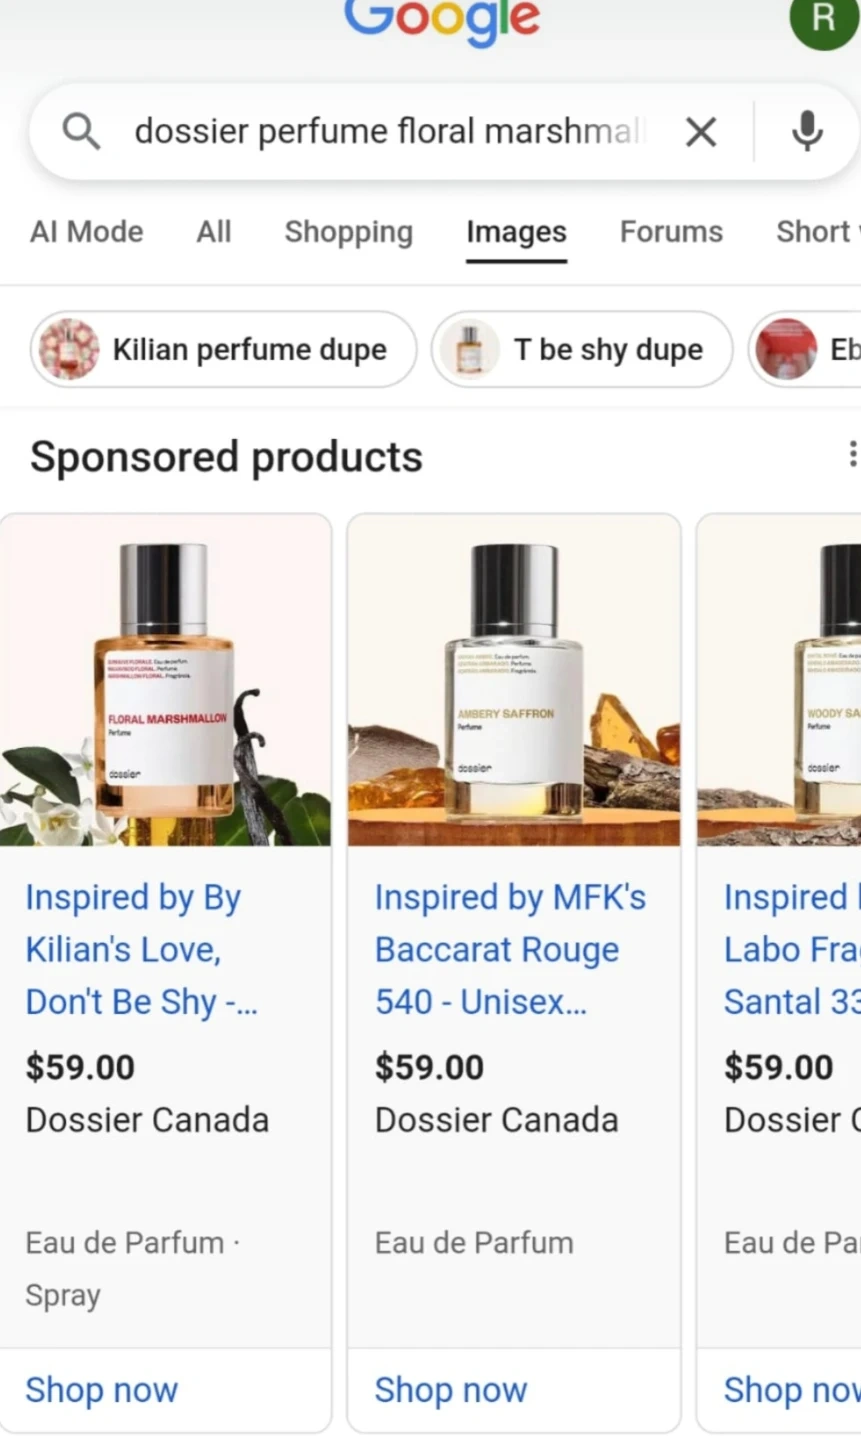Click the search text field
This screenshot has width=861, height=1440.
[x=390, y=131]
